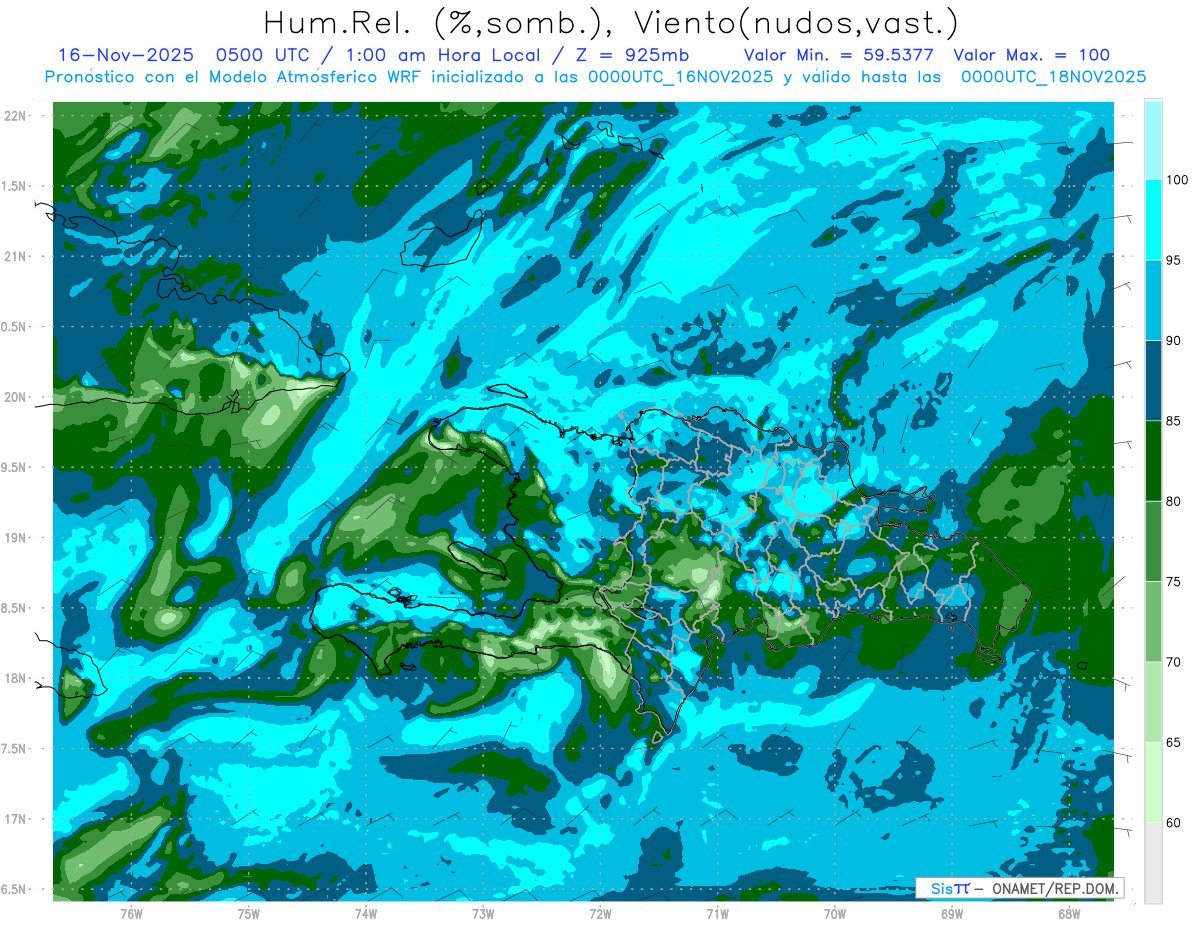The image size is (1200, 927).
Task: Click the longitude axis label '70W'
Action: point(835,913)
